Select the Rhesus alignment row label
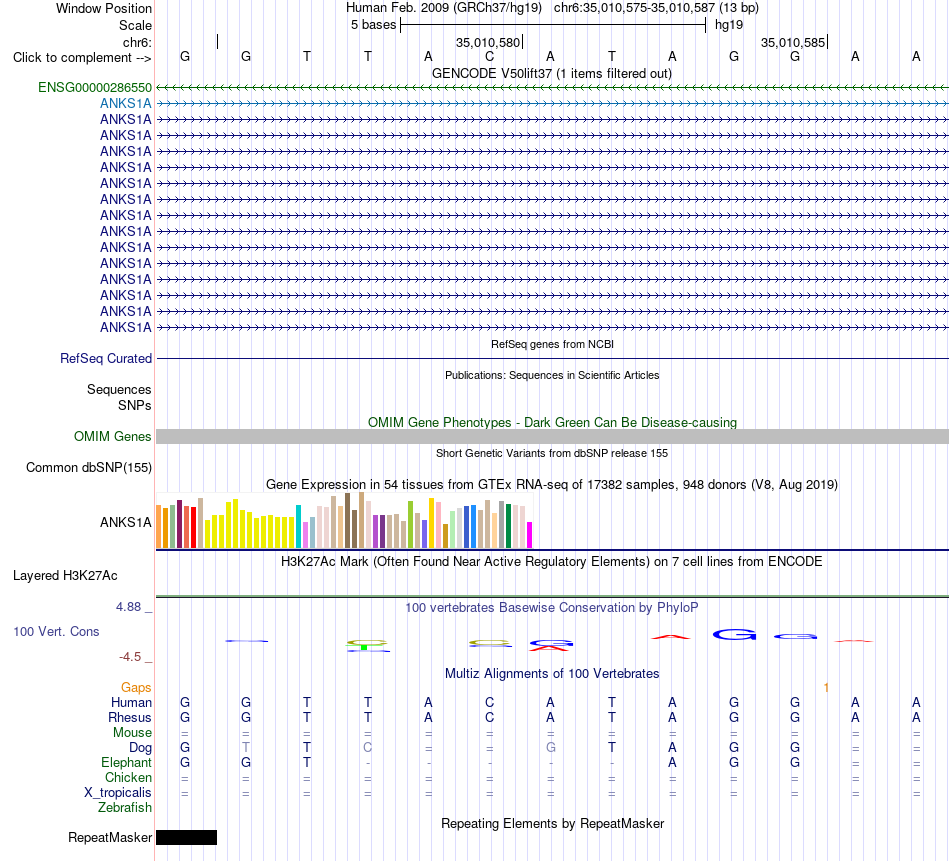This screenshot has height=861, width=950. pos(130,717)
